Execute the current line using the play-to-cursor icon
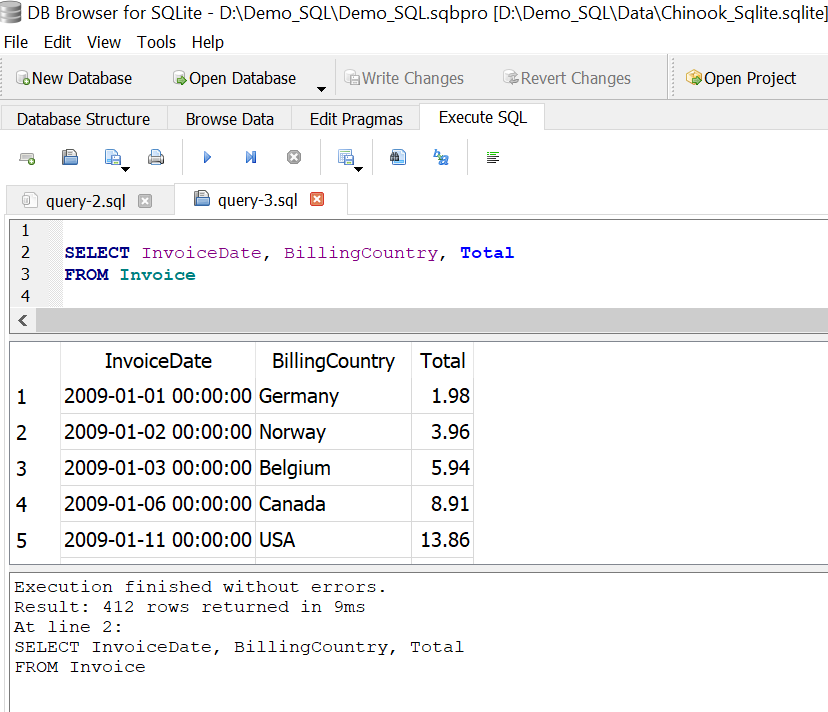 tap(250, 157)
